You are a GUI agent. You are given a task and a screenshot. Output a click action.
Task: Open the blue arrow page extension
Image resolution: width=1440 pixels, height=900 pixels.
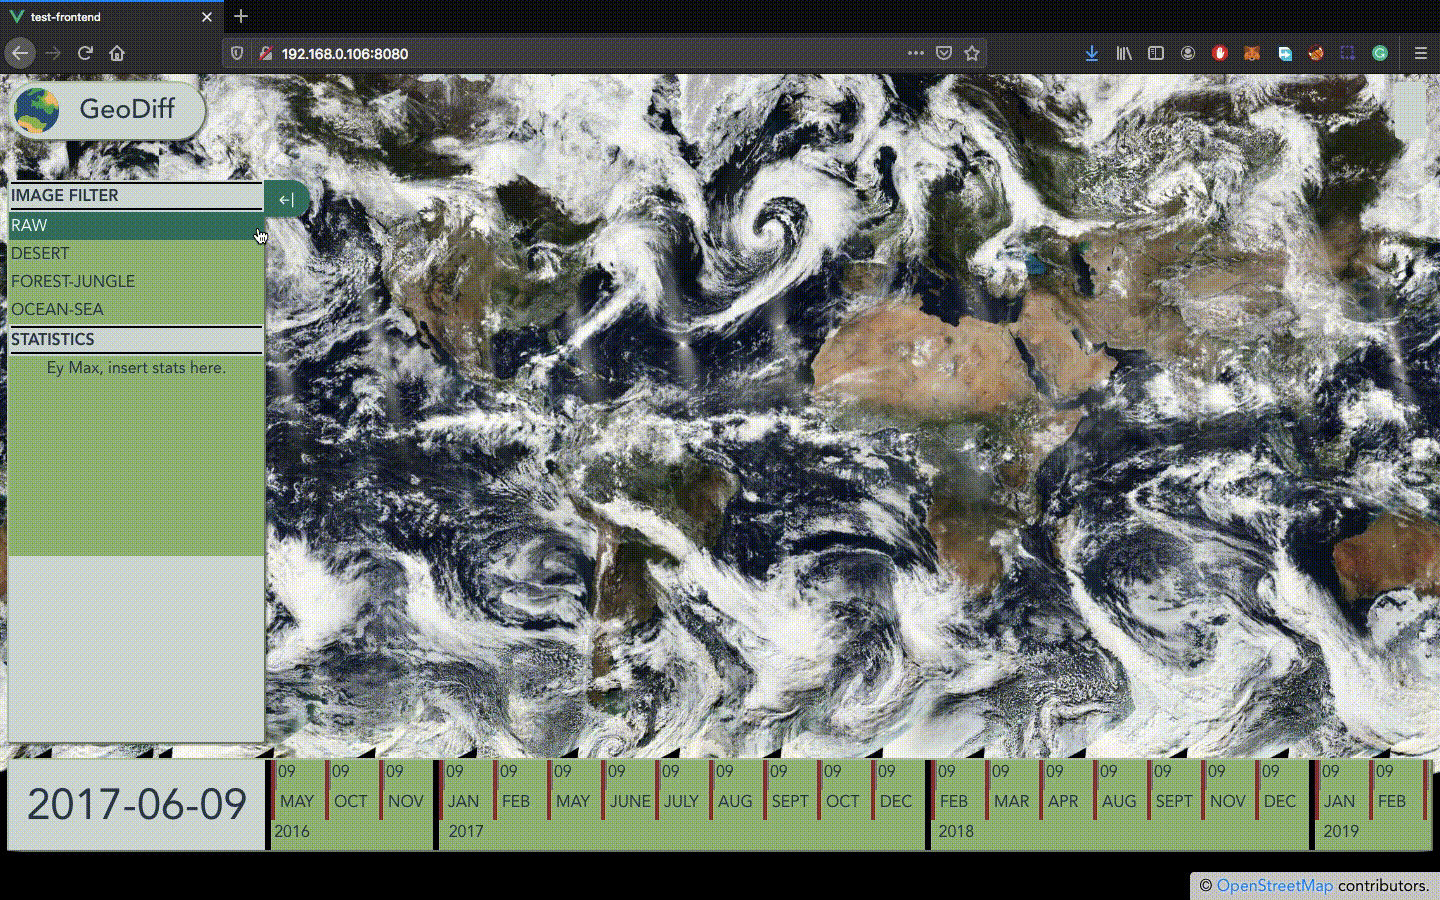[1285, 53]
